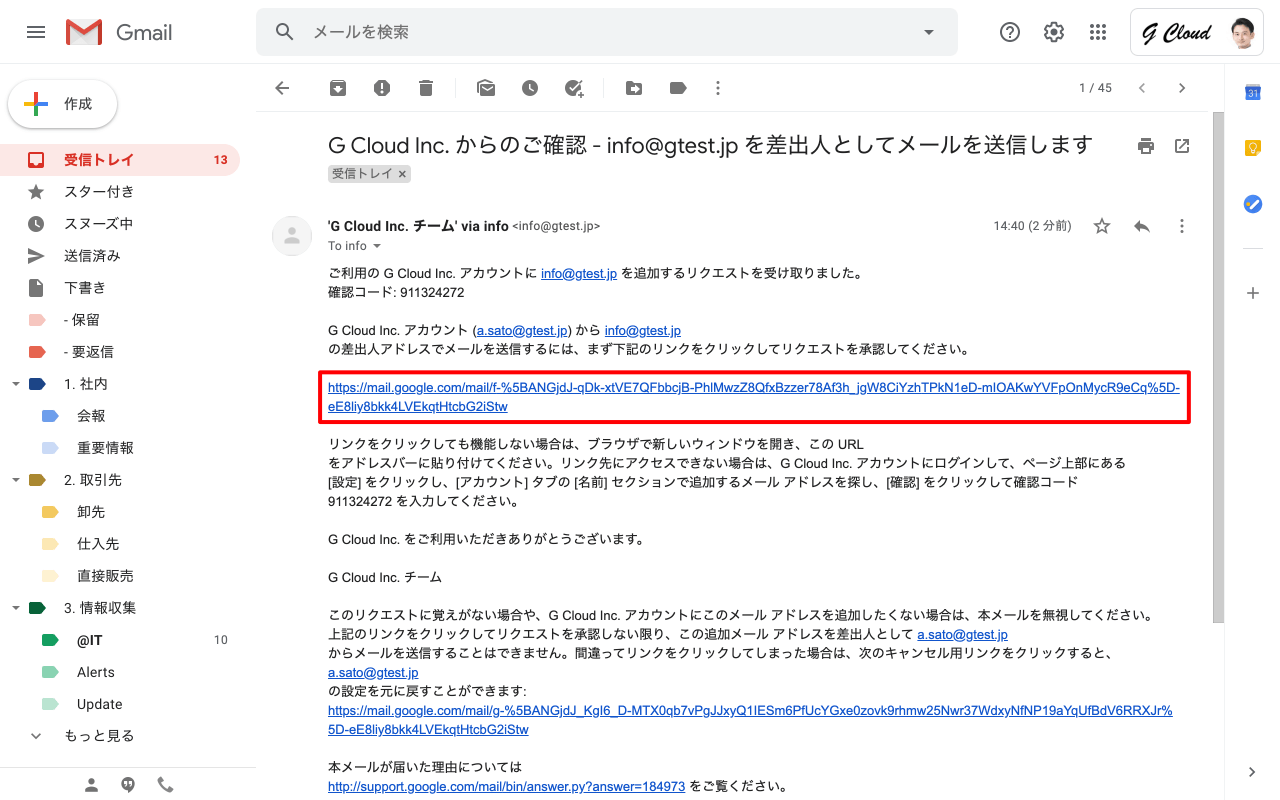Expand recipient details next to 'To info'
1280x800 pixels.
[x=377, y=246]
